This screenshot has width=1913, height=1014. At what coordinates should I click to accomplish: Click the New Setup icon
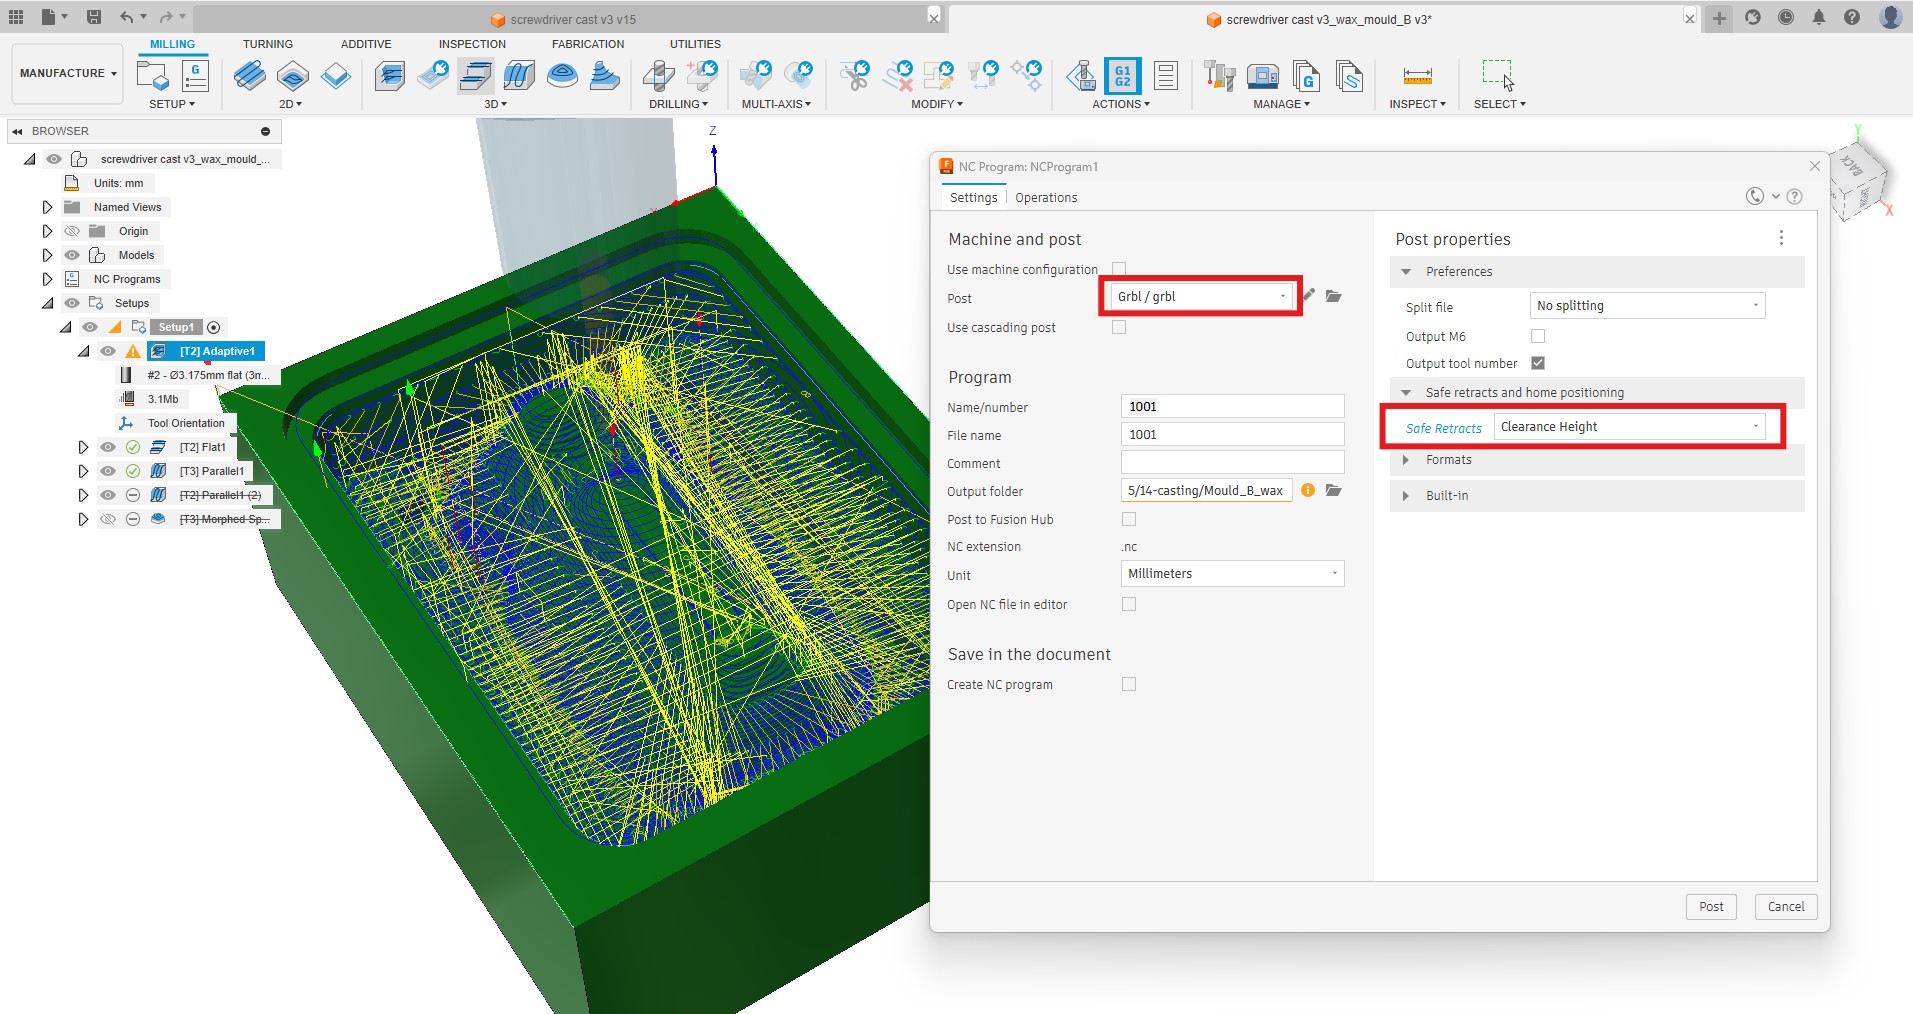click(153, 76)
